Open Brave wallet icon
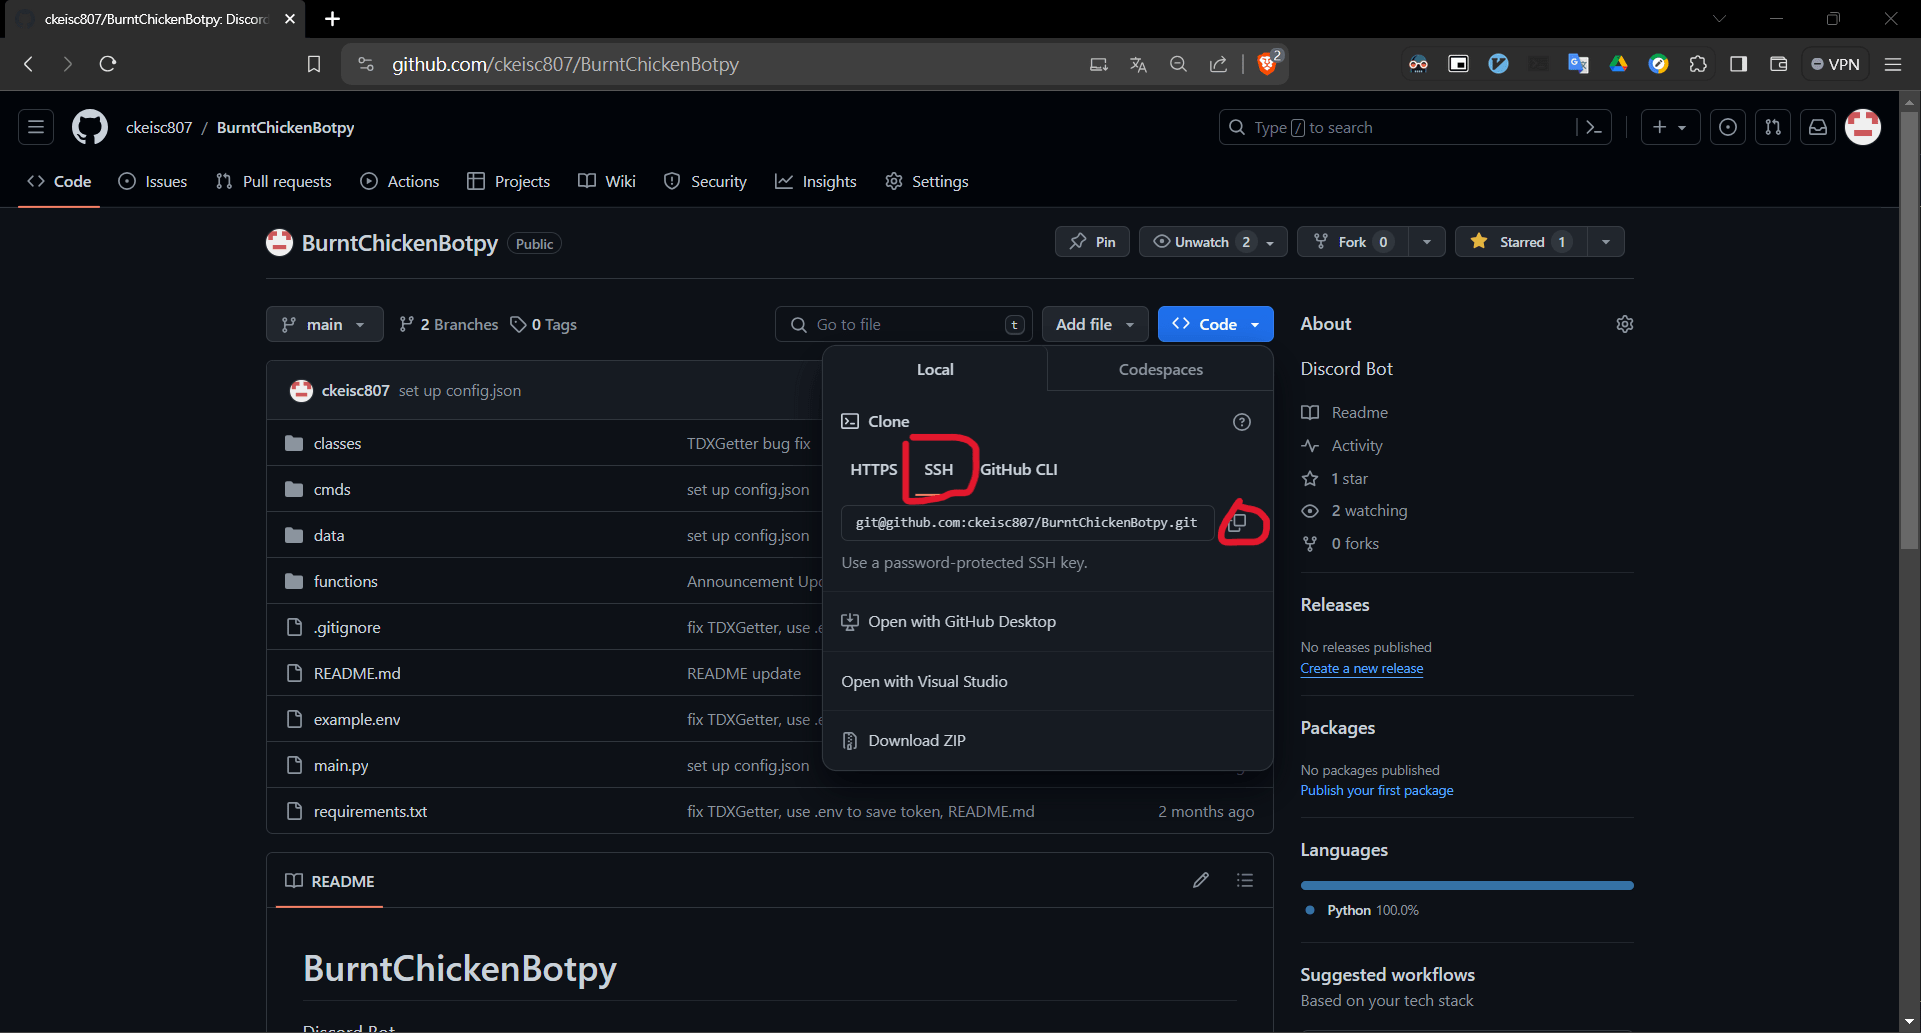Image resolution: width=1921 pixels, height=1033 pixels. tap(1778, 64)
